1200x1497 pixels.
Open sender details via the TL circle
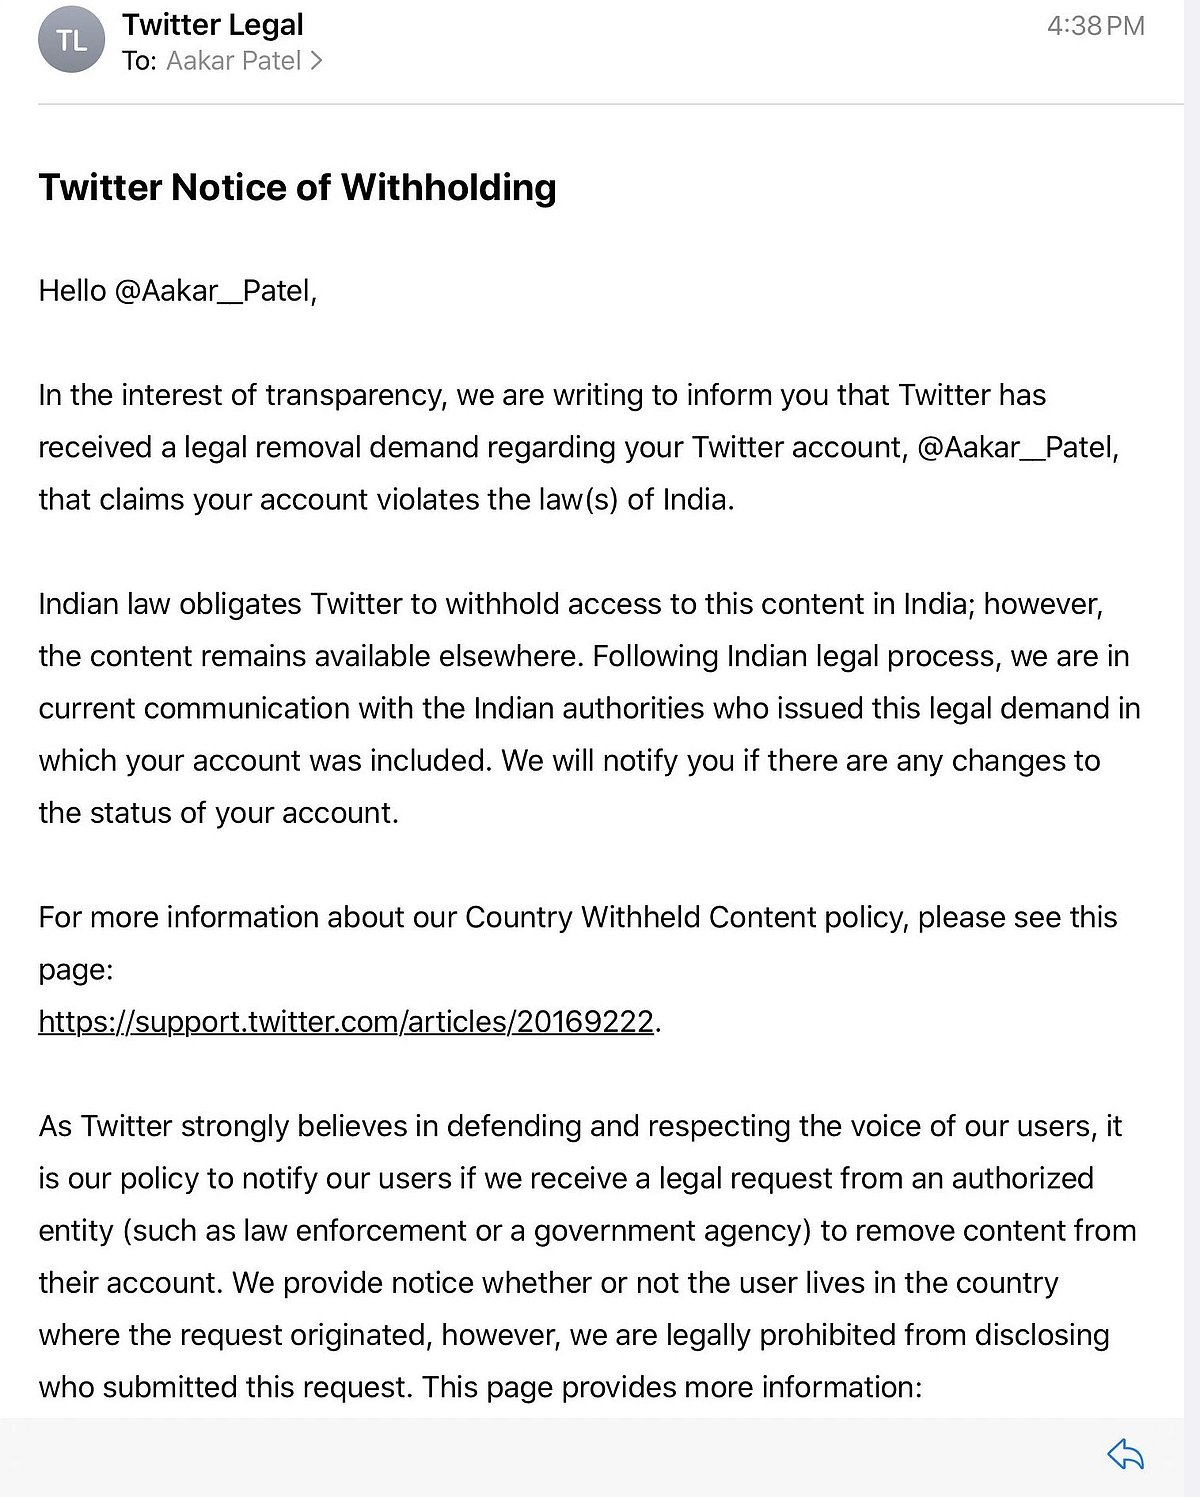click(70, 40)
